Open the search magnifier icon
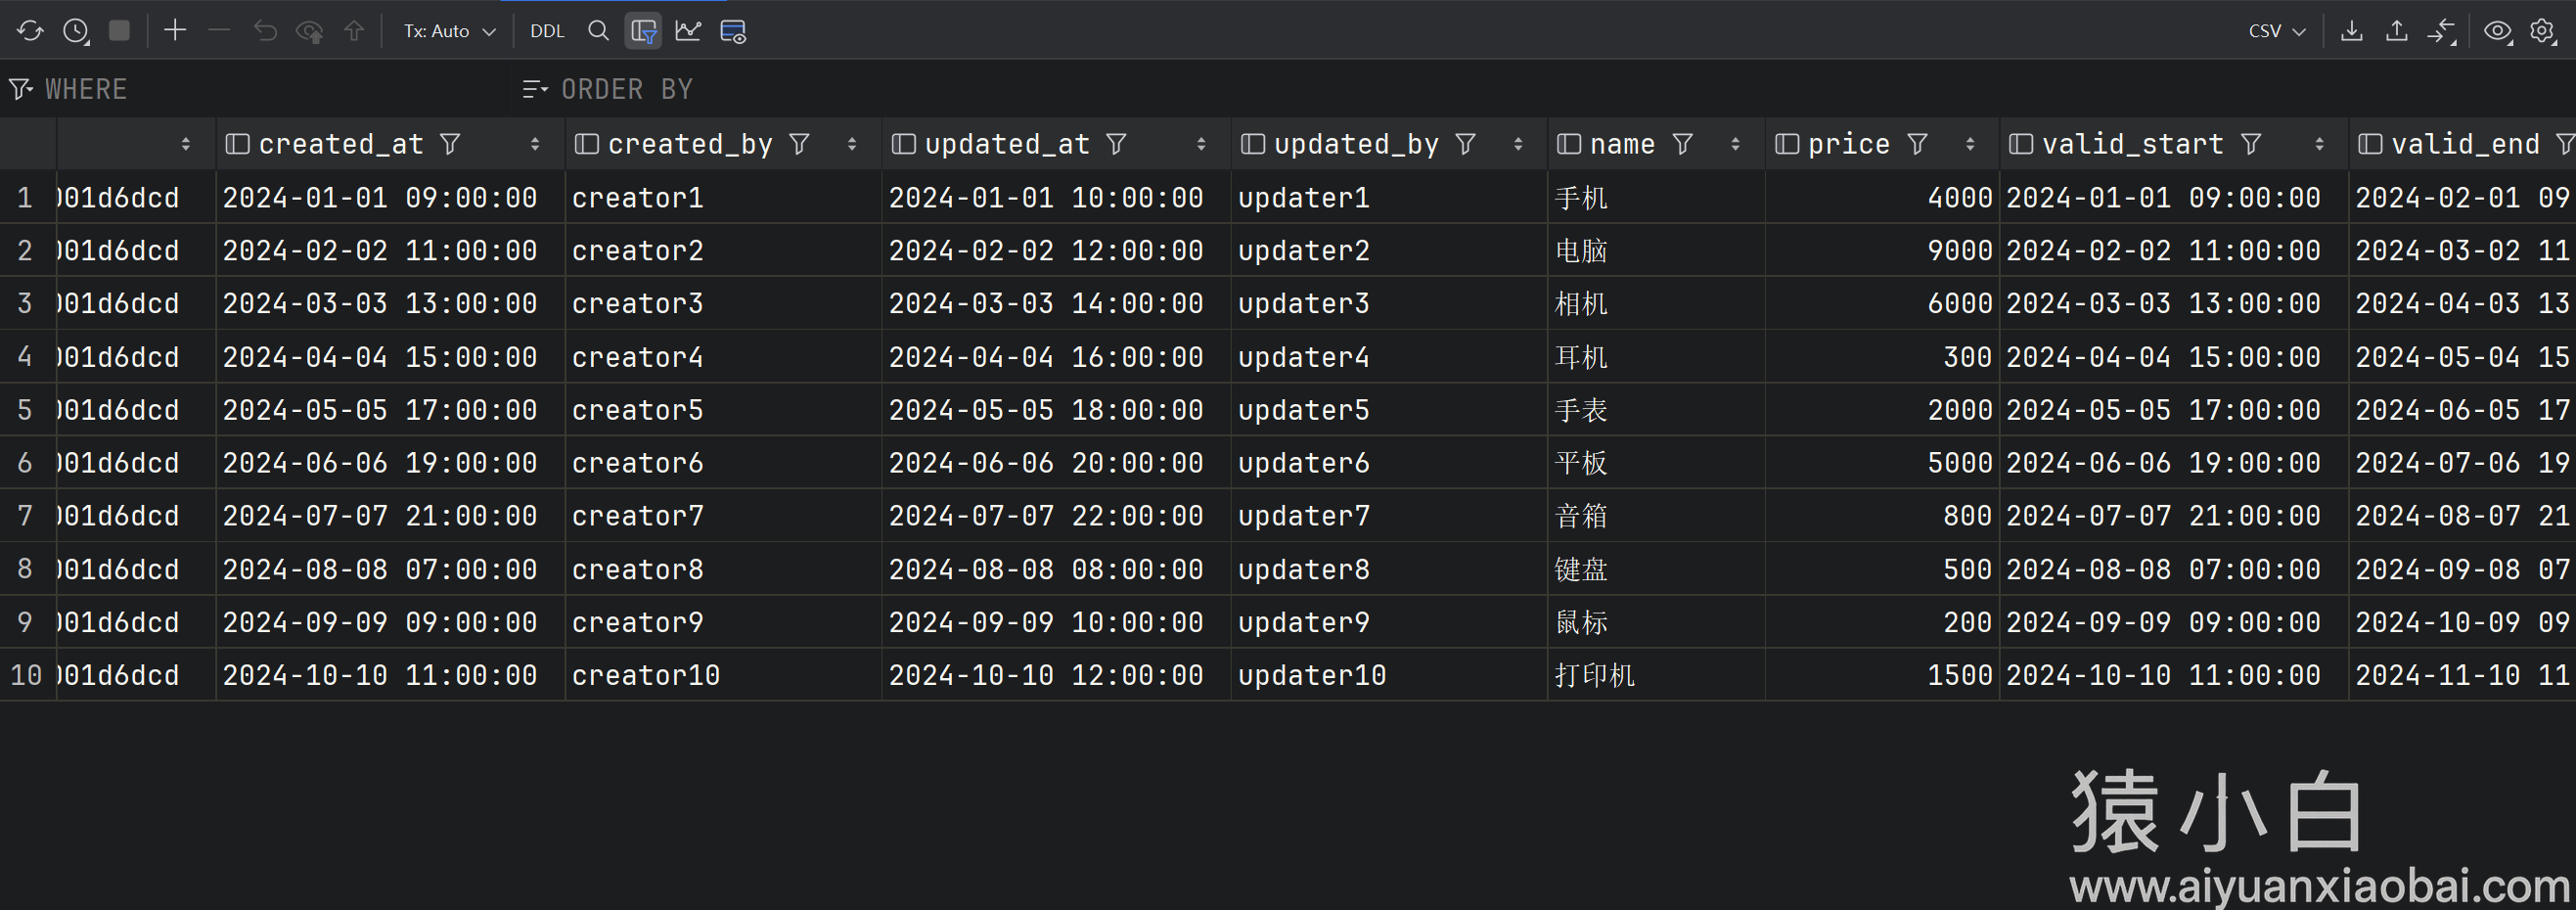The width and height of the screenshot is (2576, 910). [x=598, y=31]
